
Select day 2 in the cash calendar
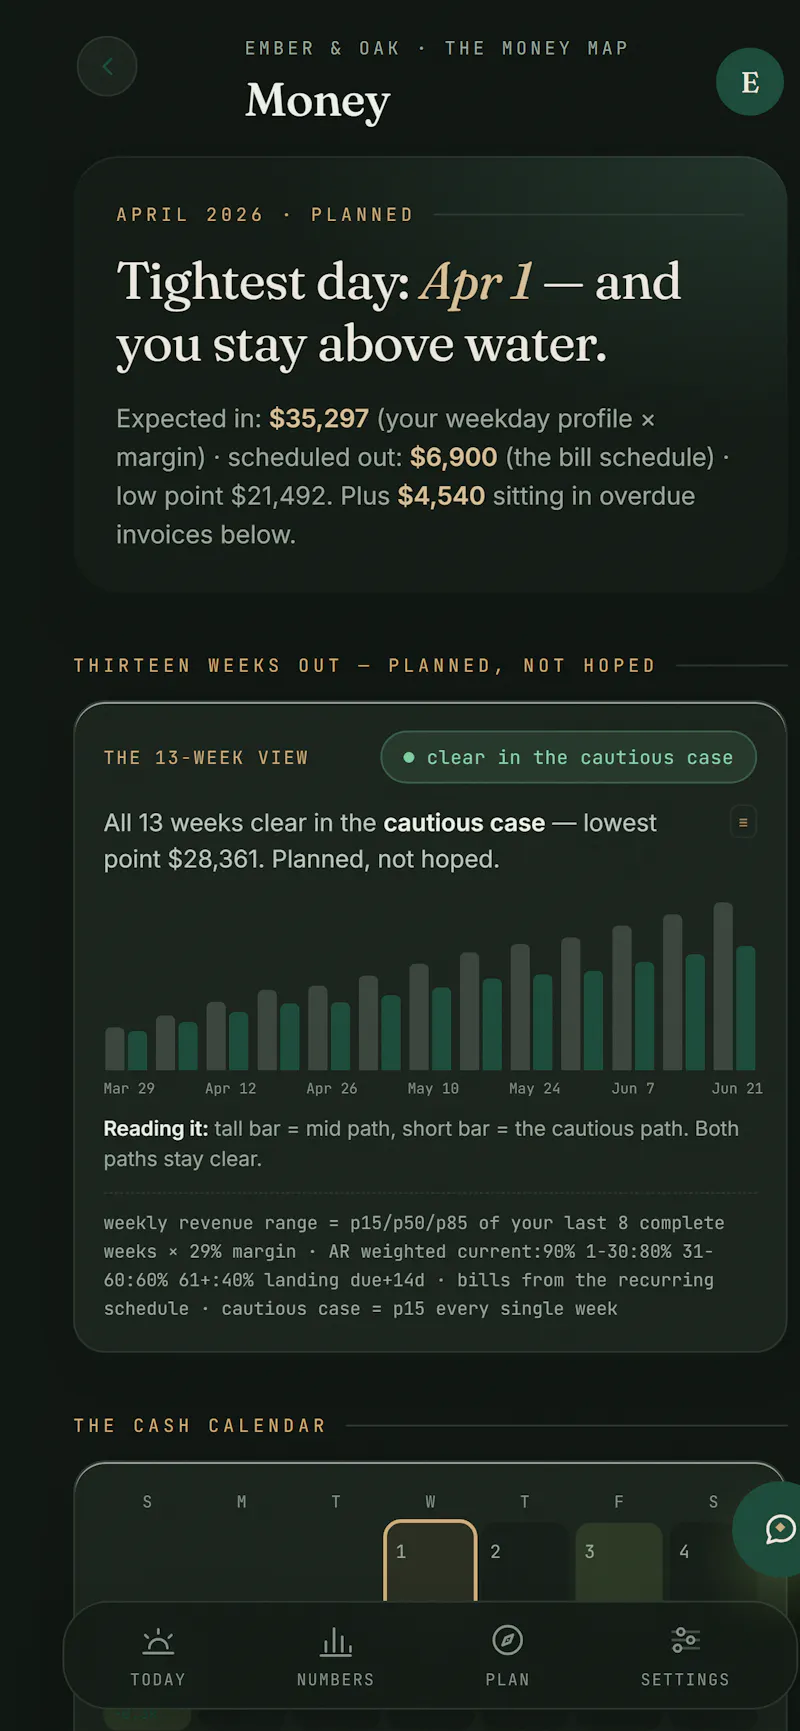[x=525, y=1562]
